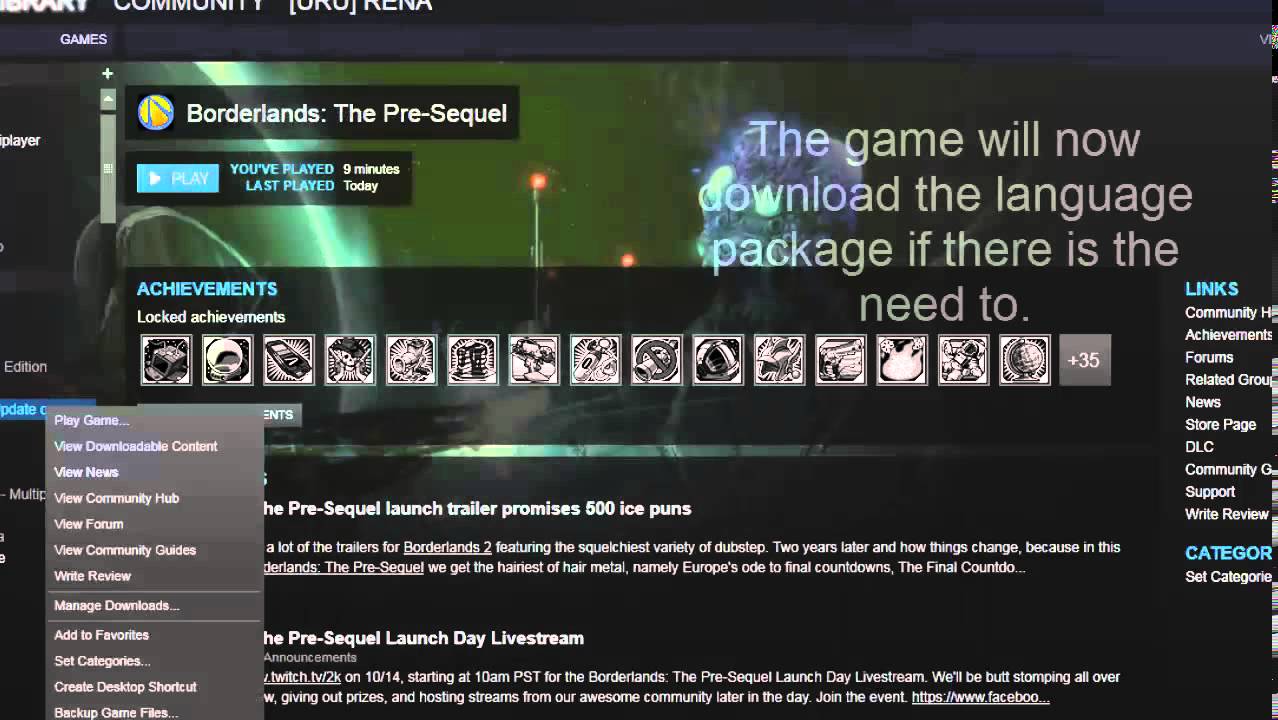Open the prohibited-sign achievement icon

pos(656,360)
